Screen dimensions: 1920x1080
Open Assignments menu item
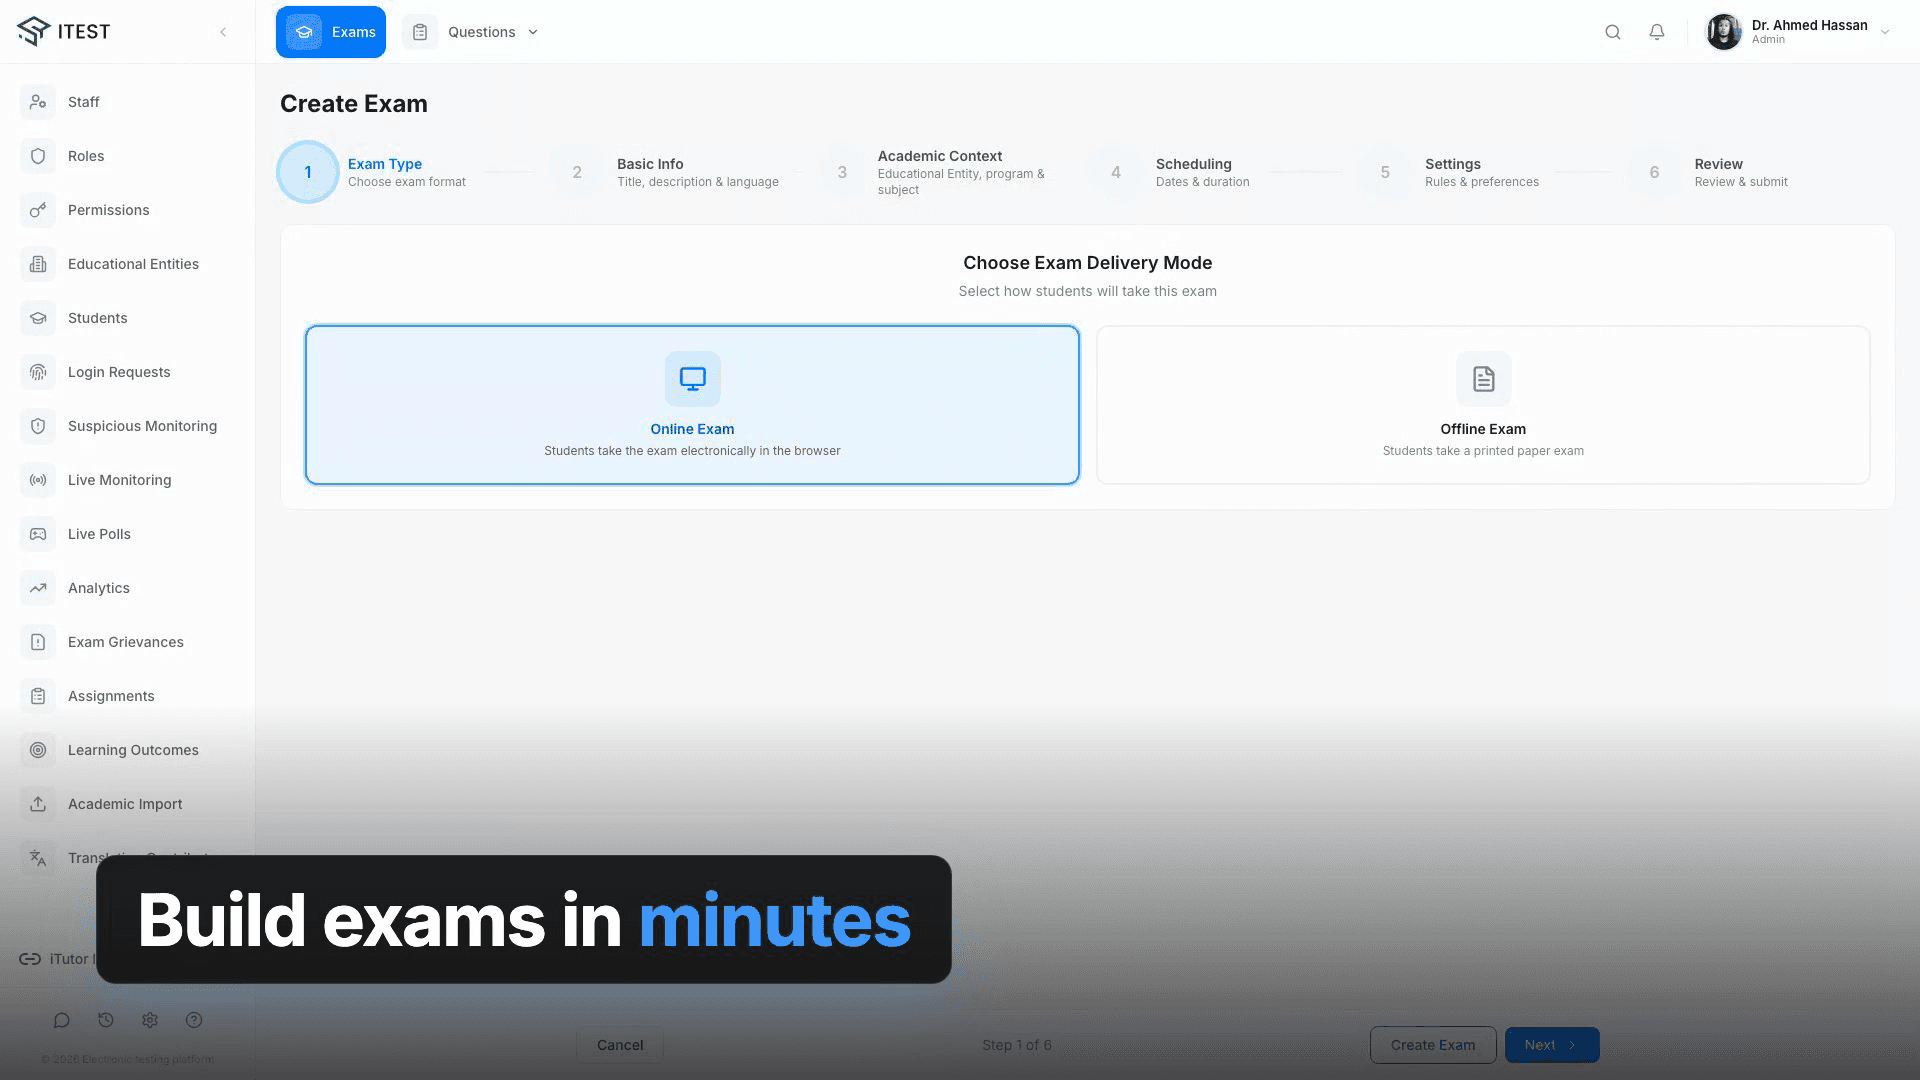pyautogui.click(x=128, y=696)
